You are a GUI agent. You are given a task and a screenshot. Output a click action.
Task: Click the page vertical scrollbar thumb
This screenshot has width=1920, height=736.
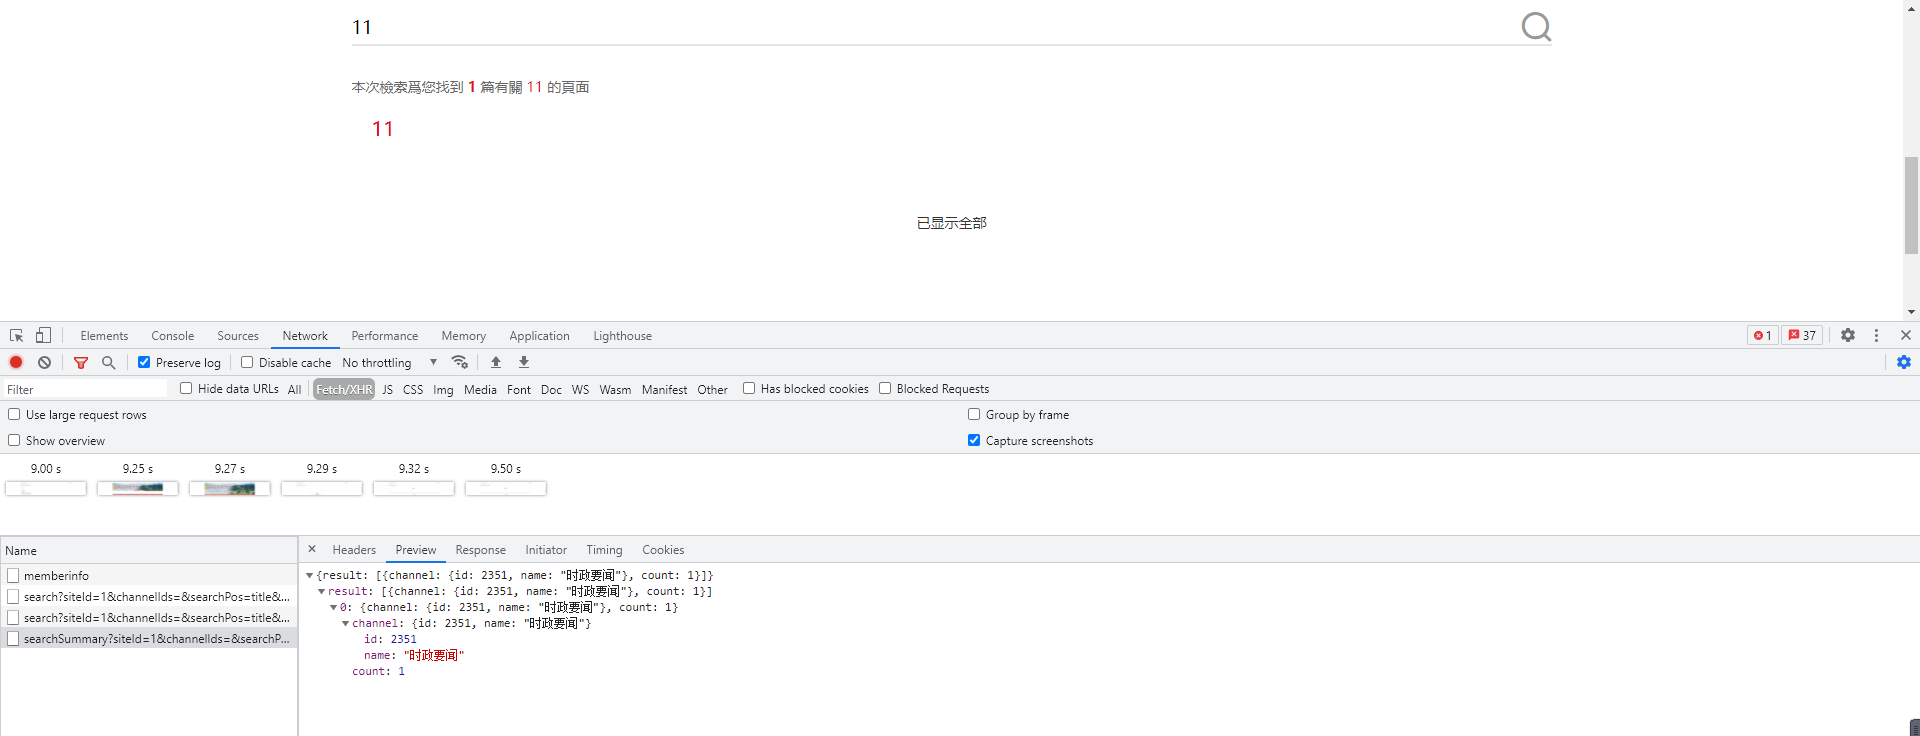point(1911,205)
